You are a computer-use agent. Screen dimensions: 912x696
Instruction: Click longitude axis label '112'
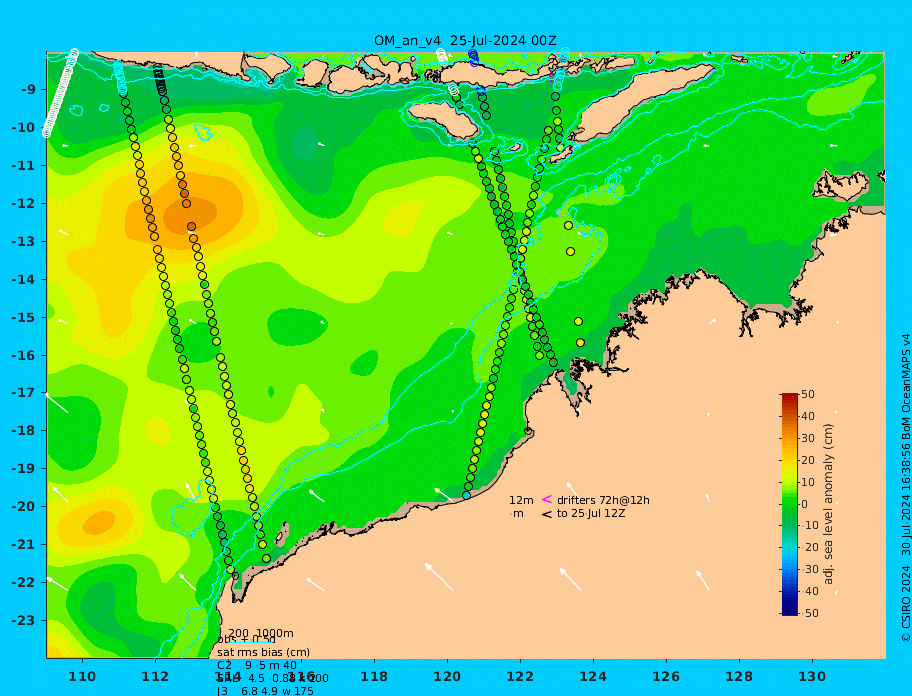tap(155, 677)
